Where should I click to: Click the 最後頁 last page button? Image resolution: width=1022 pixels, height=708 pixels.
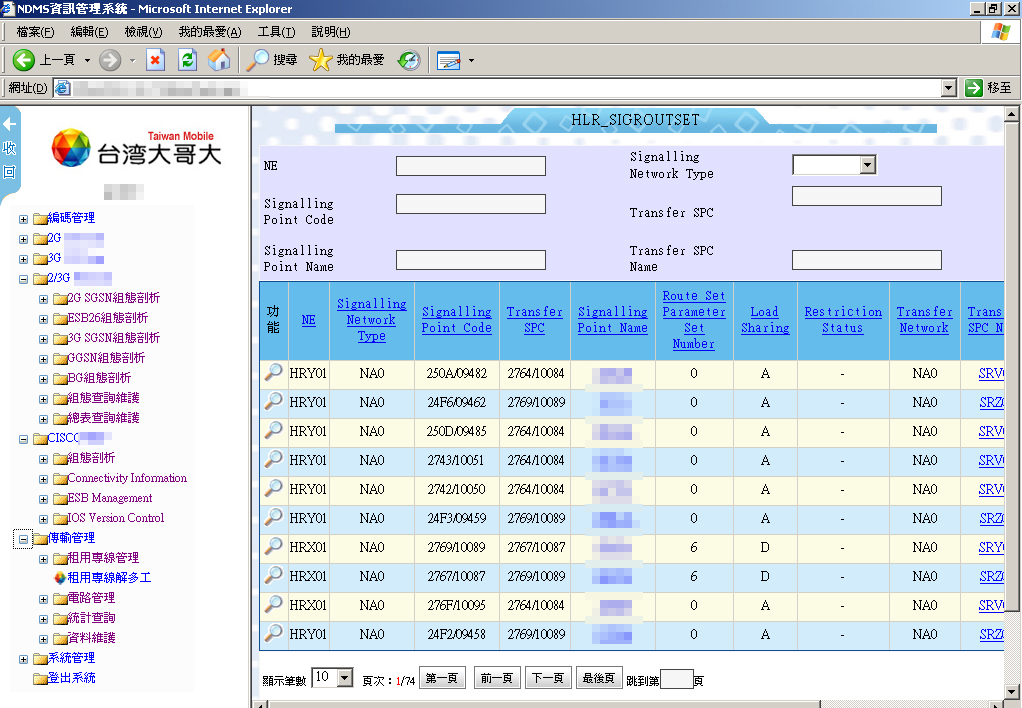pos(599,678)
